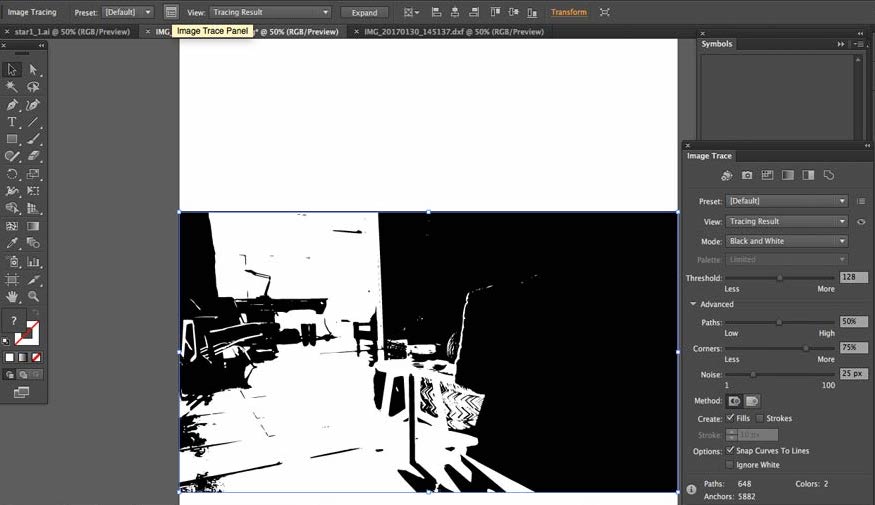Click the Expand button
The image size is (875, 505).
(364, 12)
